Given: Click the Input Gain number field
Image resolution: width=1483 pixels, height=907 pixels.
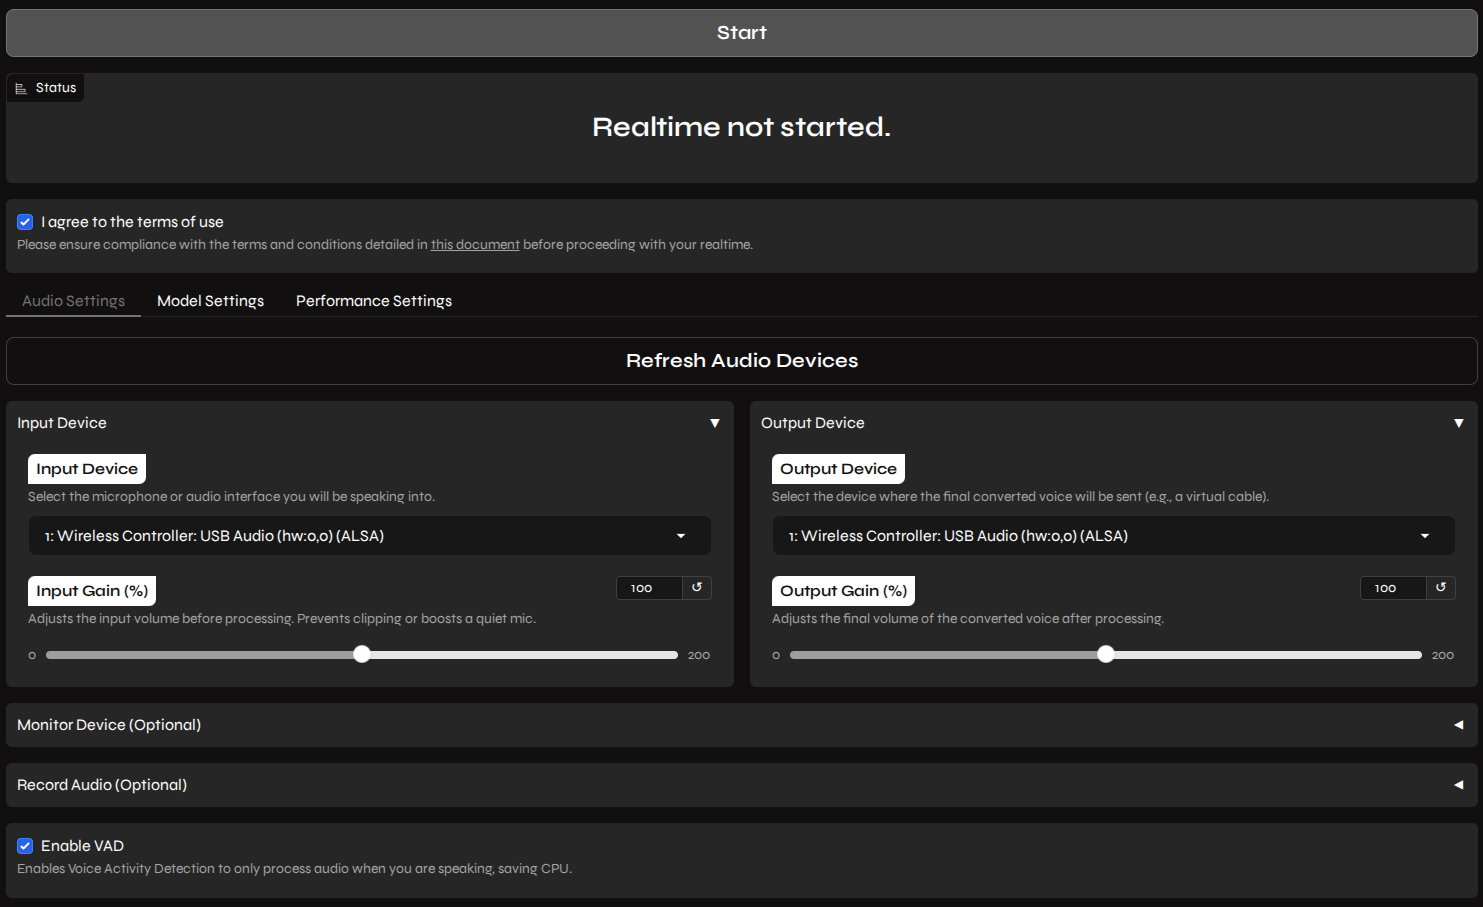Looking at the screenshot, I should [650, 588].
